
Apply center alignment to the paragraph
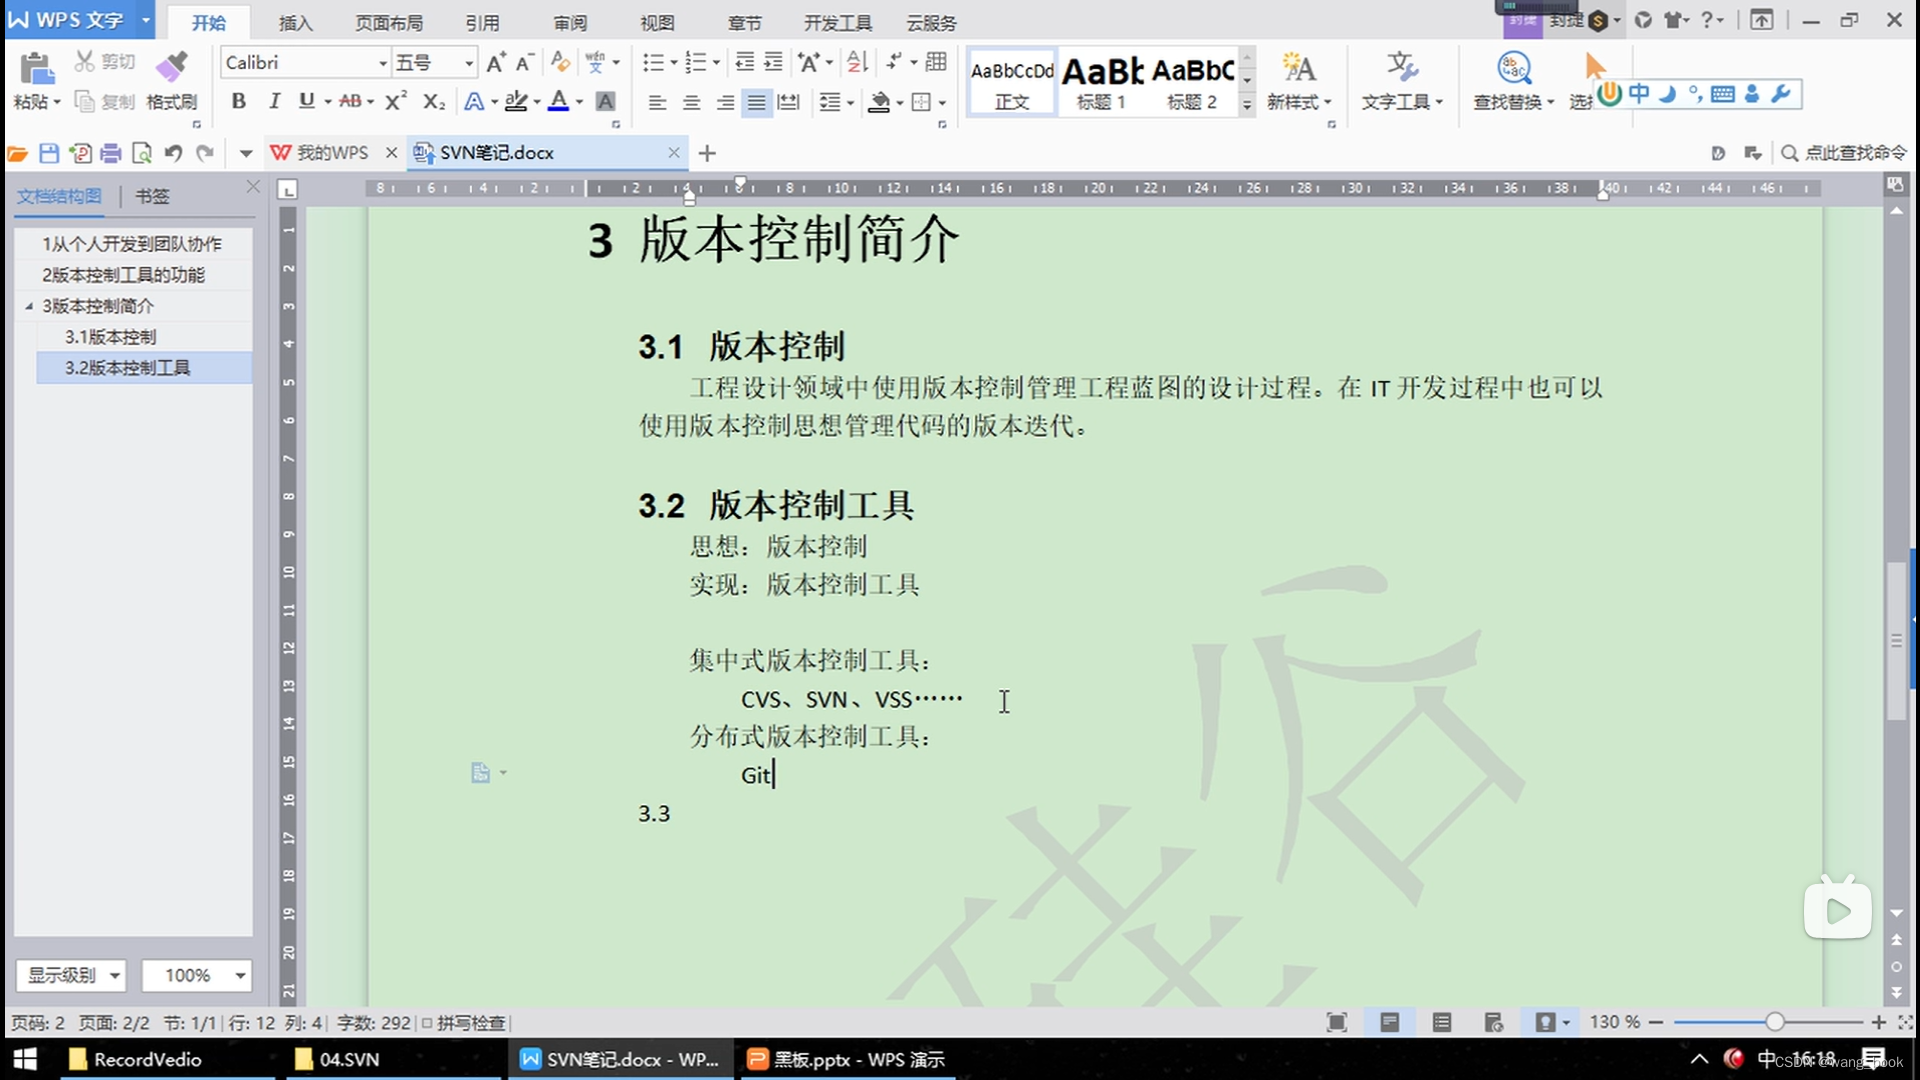690,101
